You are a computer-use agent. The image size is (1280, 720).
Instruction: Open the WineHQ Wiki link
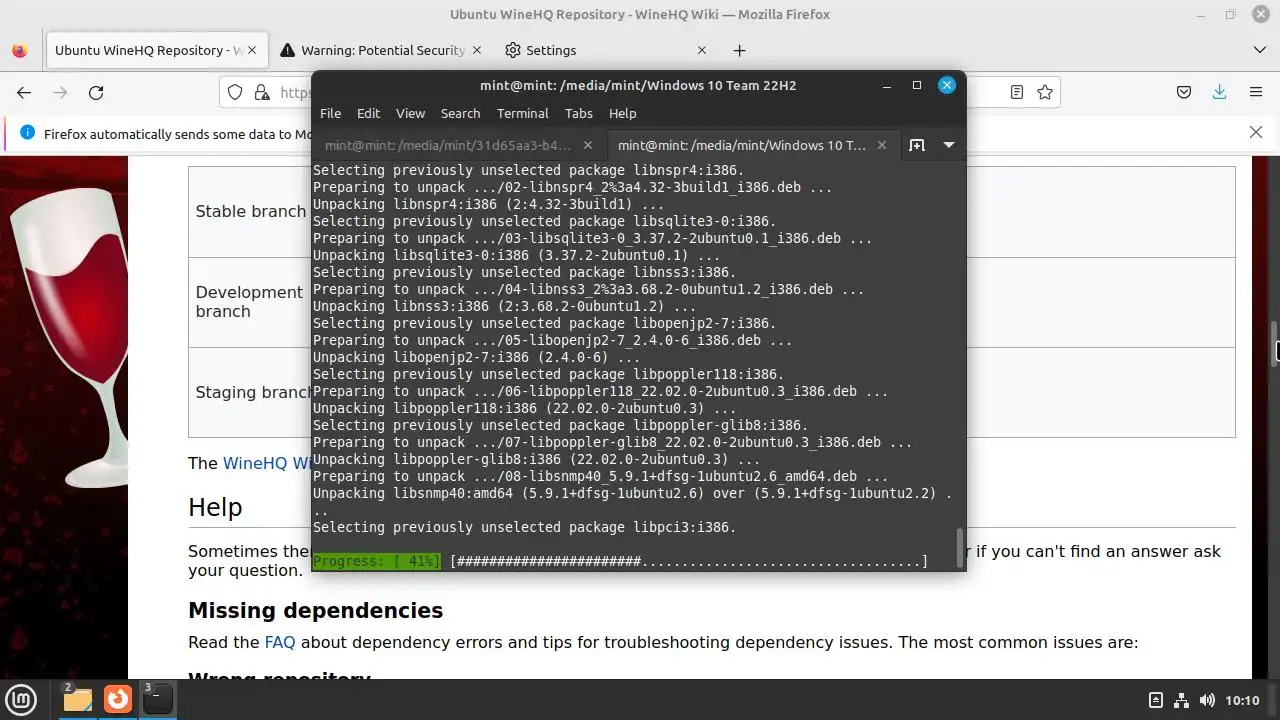(x=267, y=463)
